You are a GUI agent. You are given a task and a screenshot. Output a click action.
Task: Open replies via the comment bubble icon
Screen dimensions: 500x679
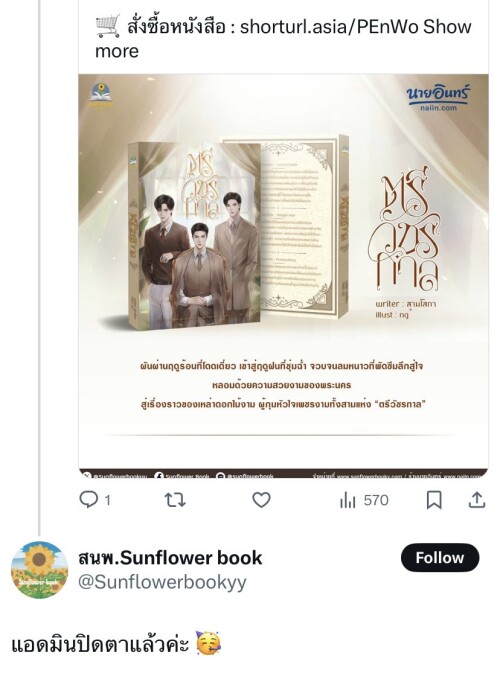tap(89, 500)
